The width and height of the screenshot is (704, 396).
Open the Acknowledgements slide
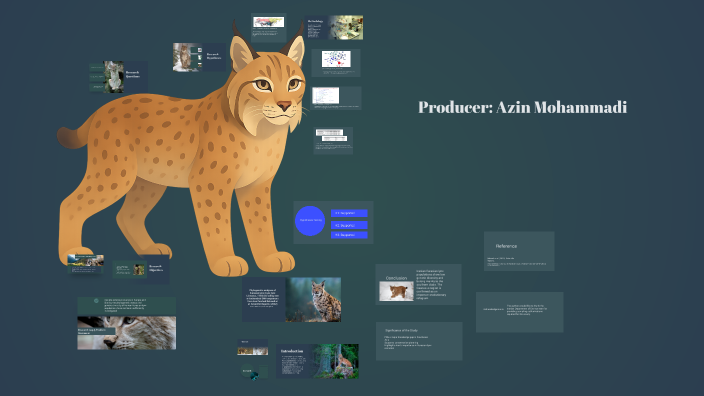(x=519, y=312)
